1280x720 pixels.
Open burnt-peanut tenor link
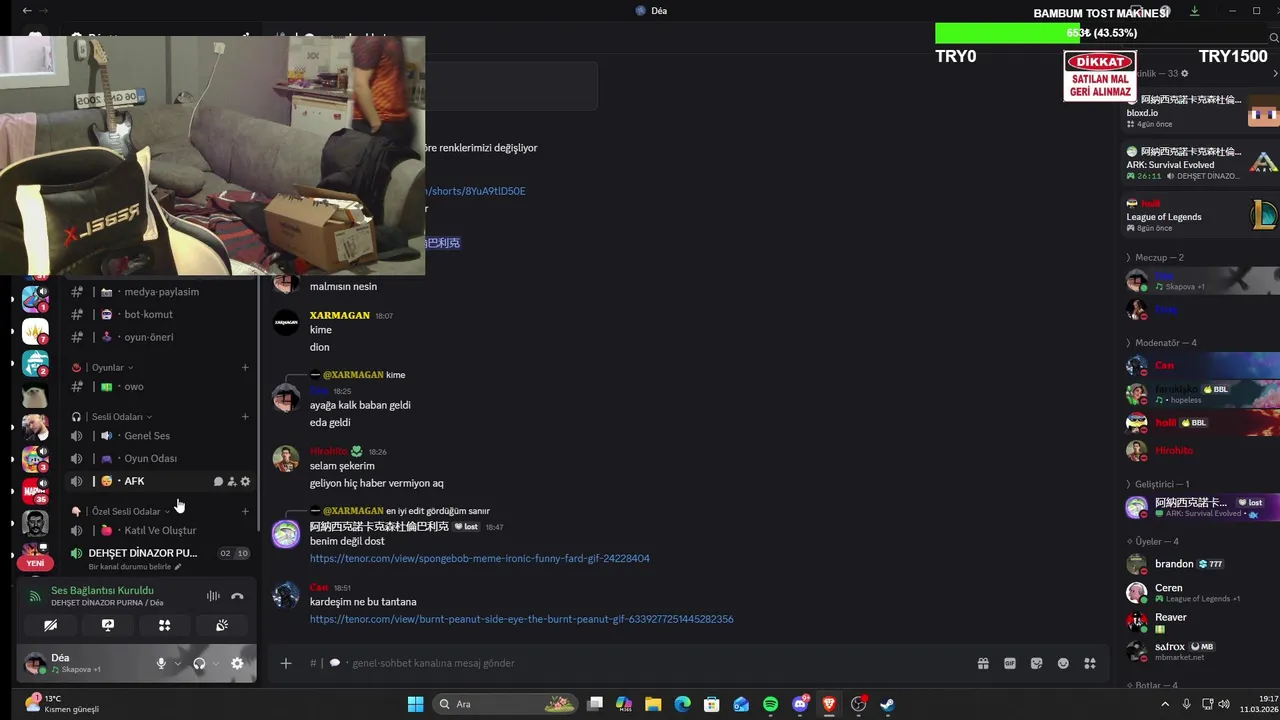pos(521,619)
